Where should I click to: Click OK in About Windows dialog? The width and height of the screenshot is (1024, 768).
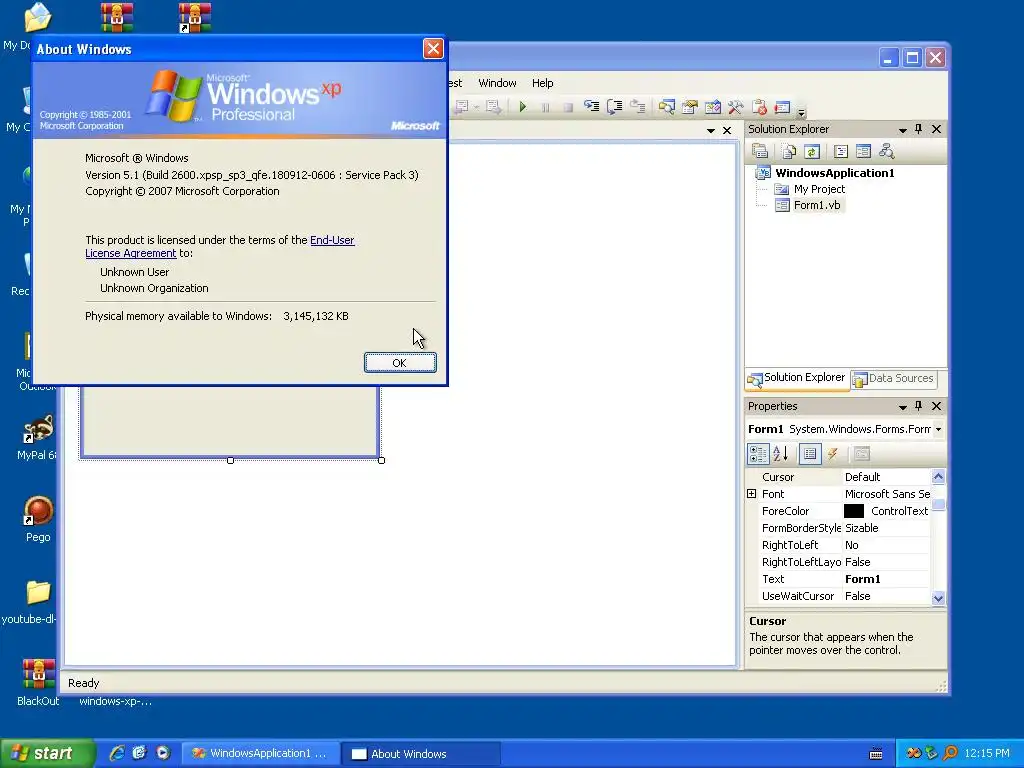click(x=400, y=362)
